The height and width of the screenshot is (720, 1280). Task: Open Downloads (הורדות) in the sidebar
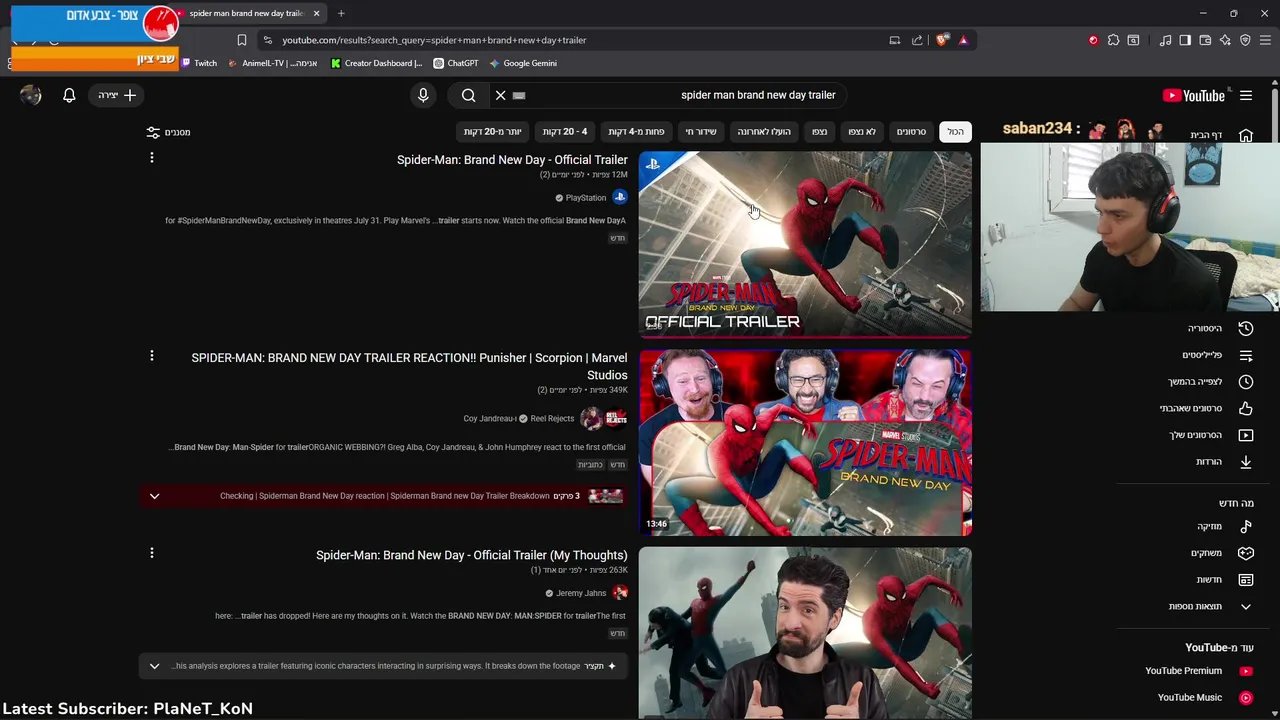coord(1224,462)
